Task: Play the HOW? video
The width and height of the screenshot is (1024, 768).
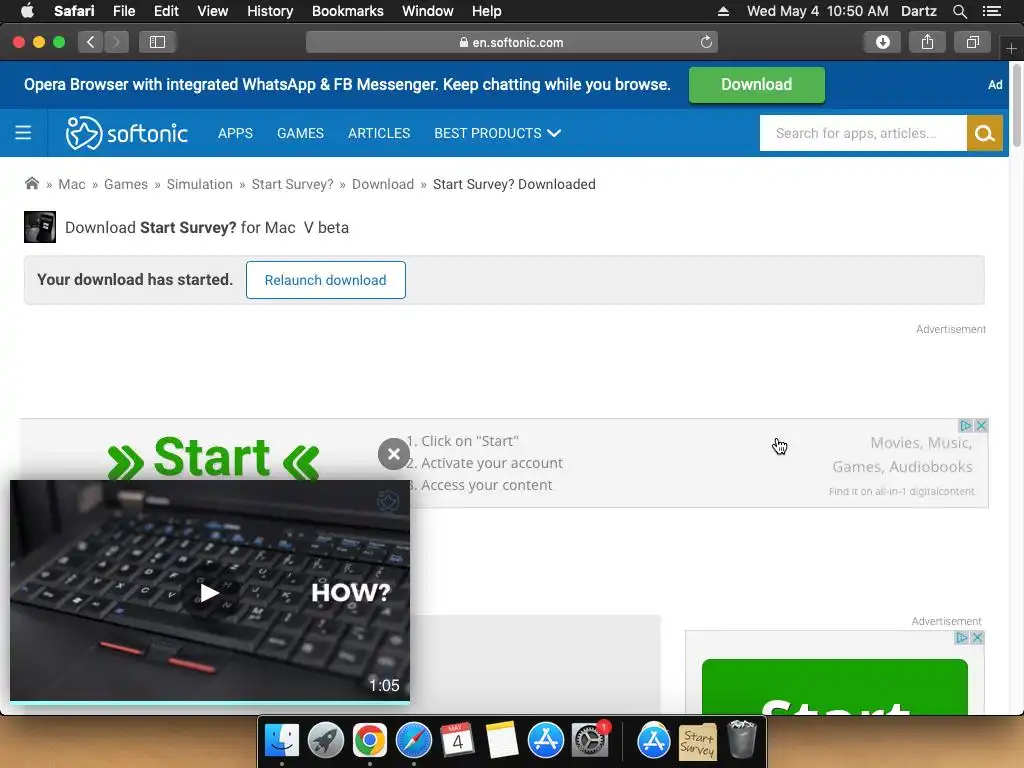Action: point(209,593)
